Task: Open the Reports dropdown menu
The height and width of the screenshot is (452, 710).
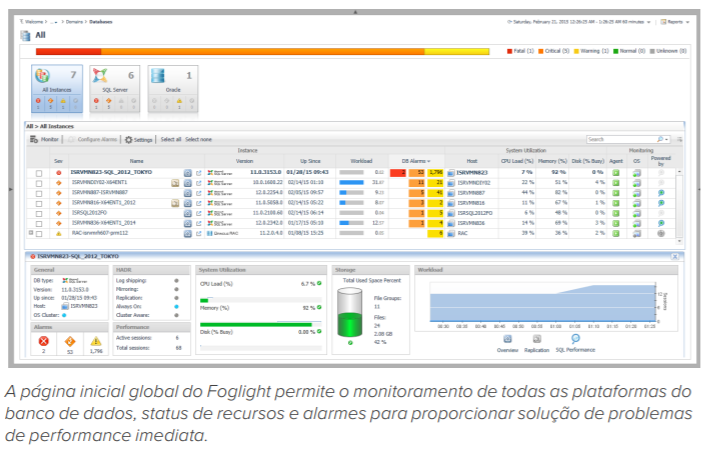Action: coord(672,20)
